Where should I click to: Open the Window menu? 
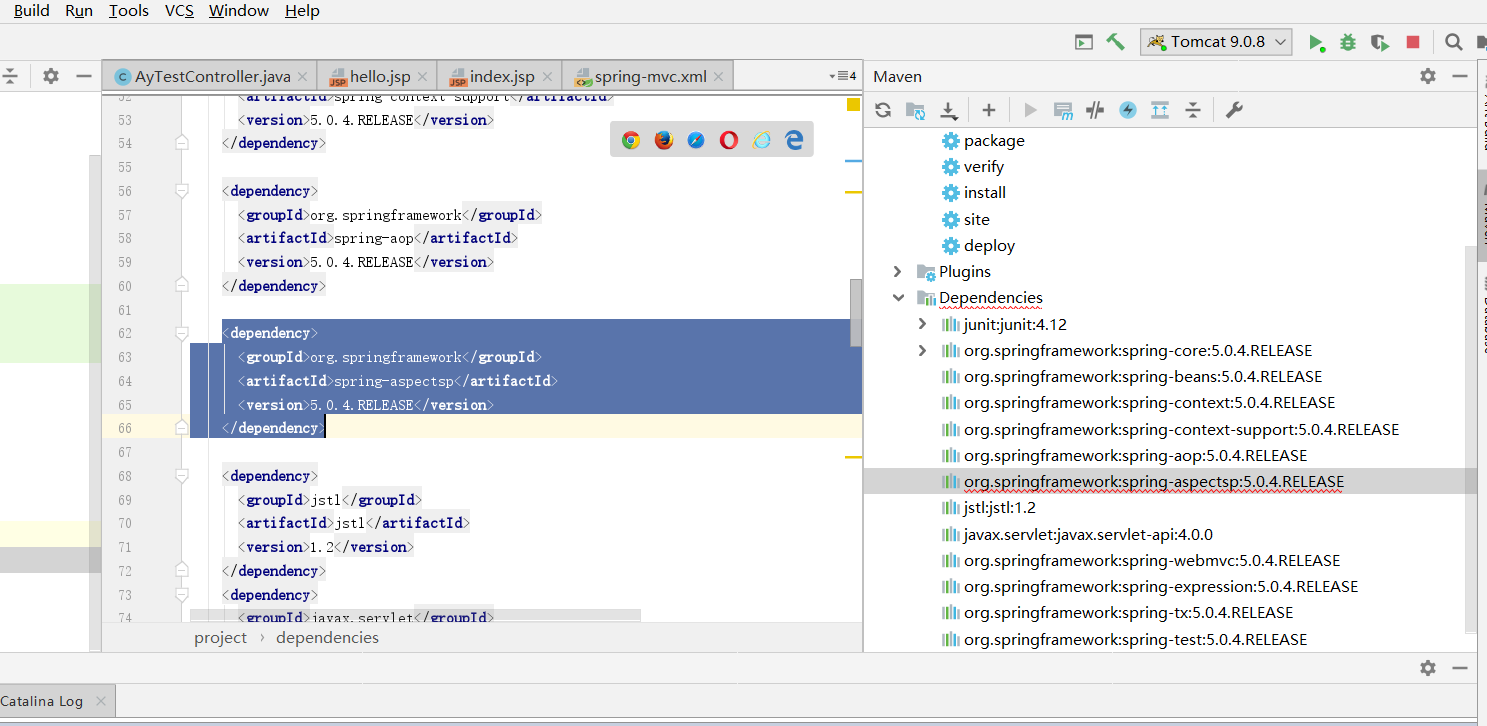tap(239, 10)
